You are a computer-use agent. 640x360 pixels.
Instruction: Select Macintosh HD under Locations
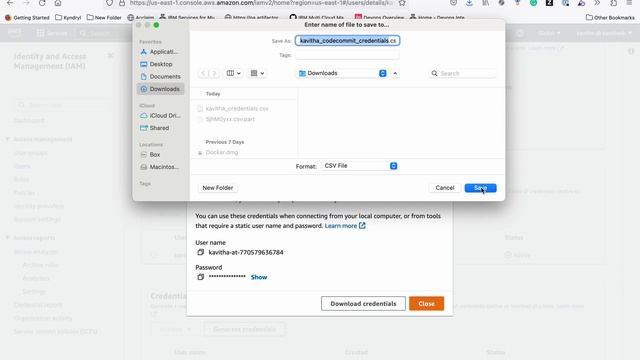point(160,167)
